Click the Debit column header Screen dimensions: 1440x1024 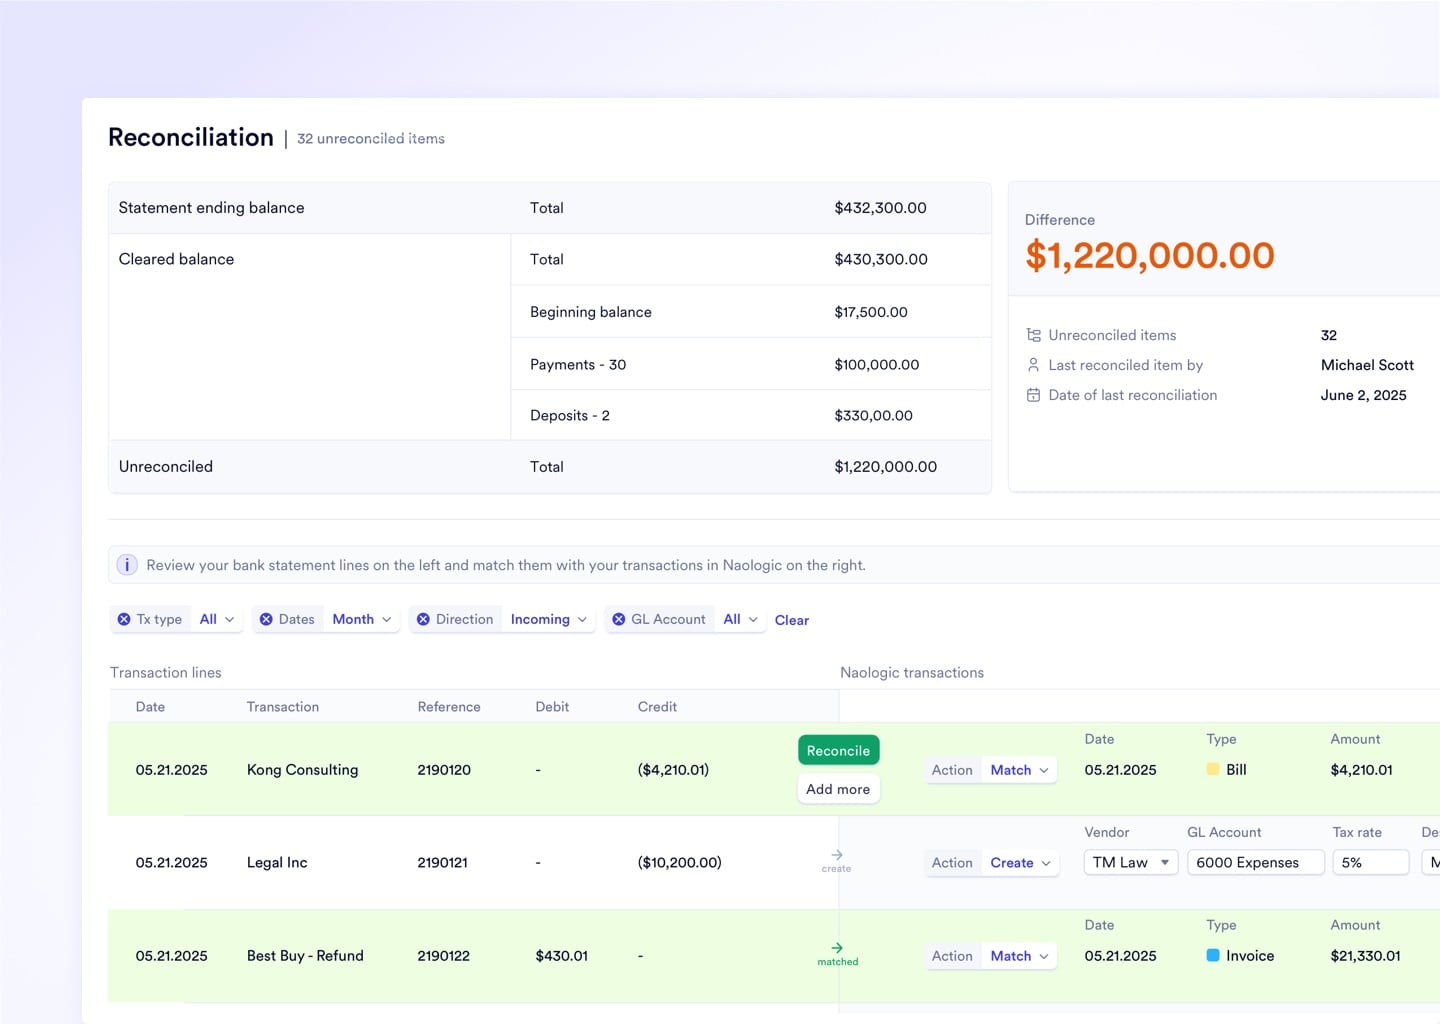pyautogui.click(x=552, y=707)
